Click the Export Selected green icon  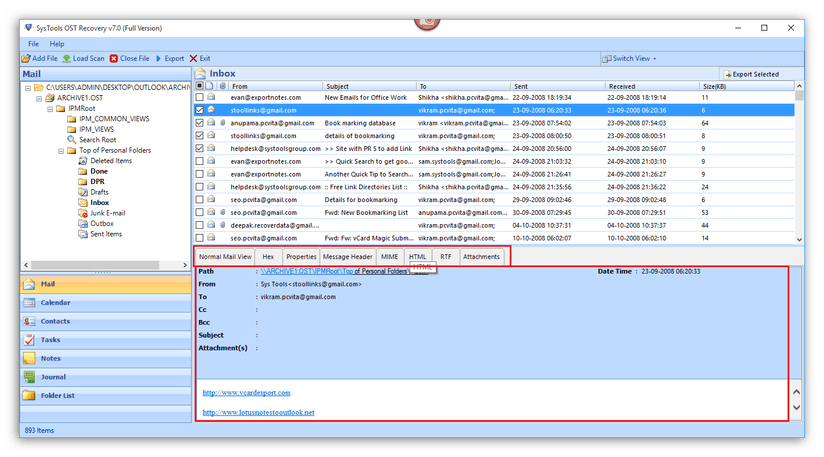728,75
